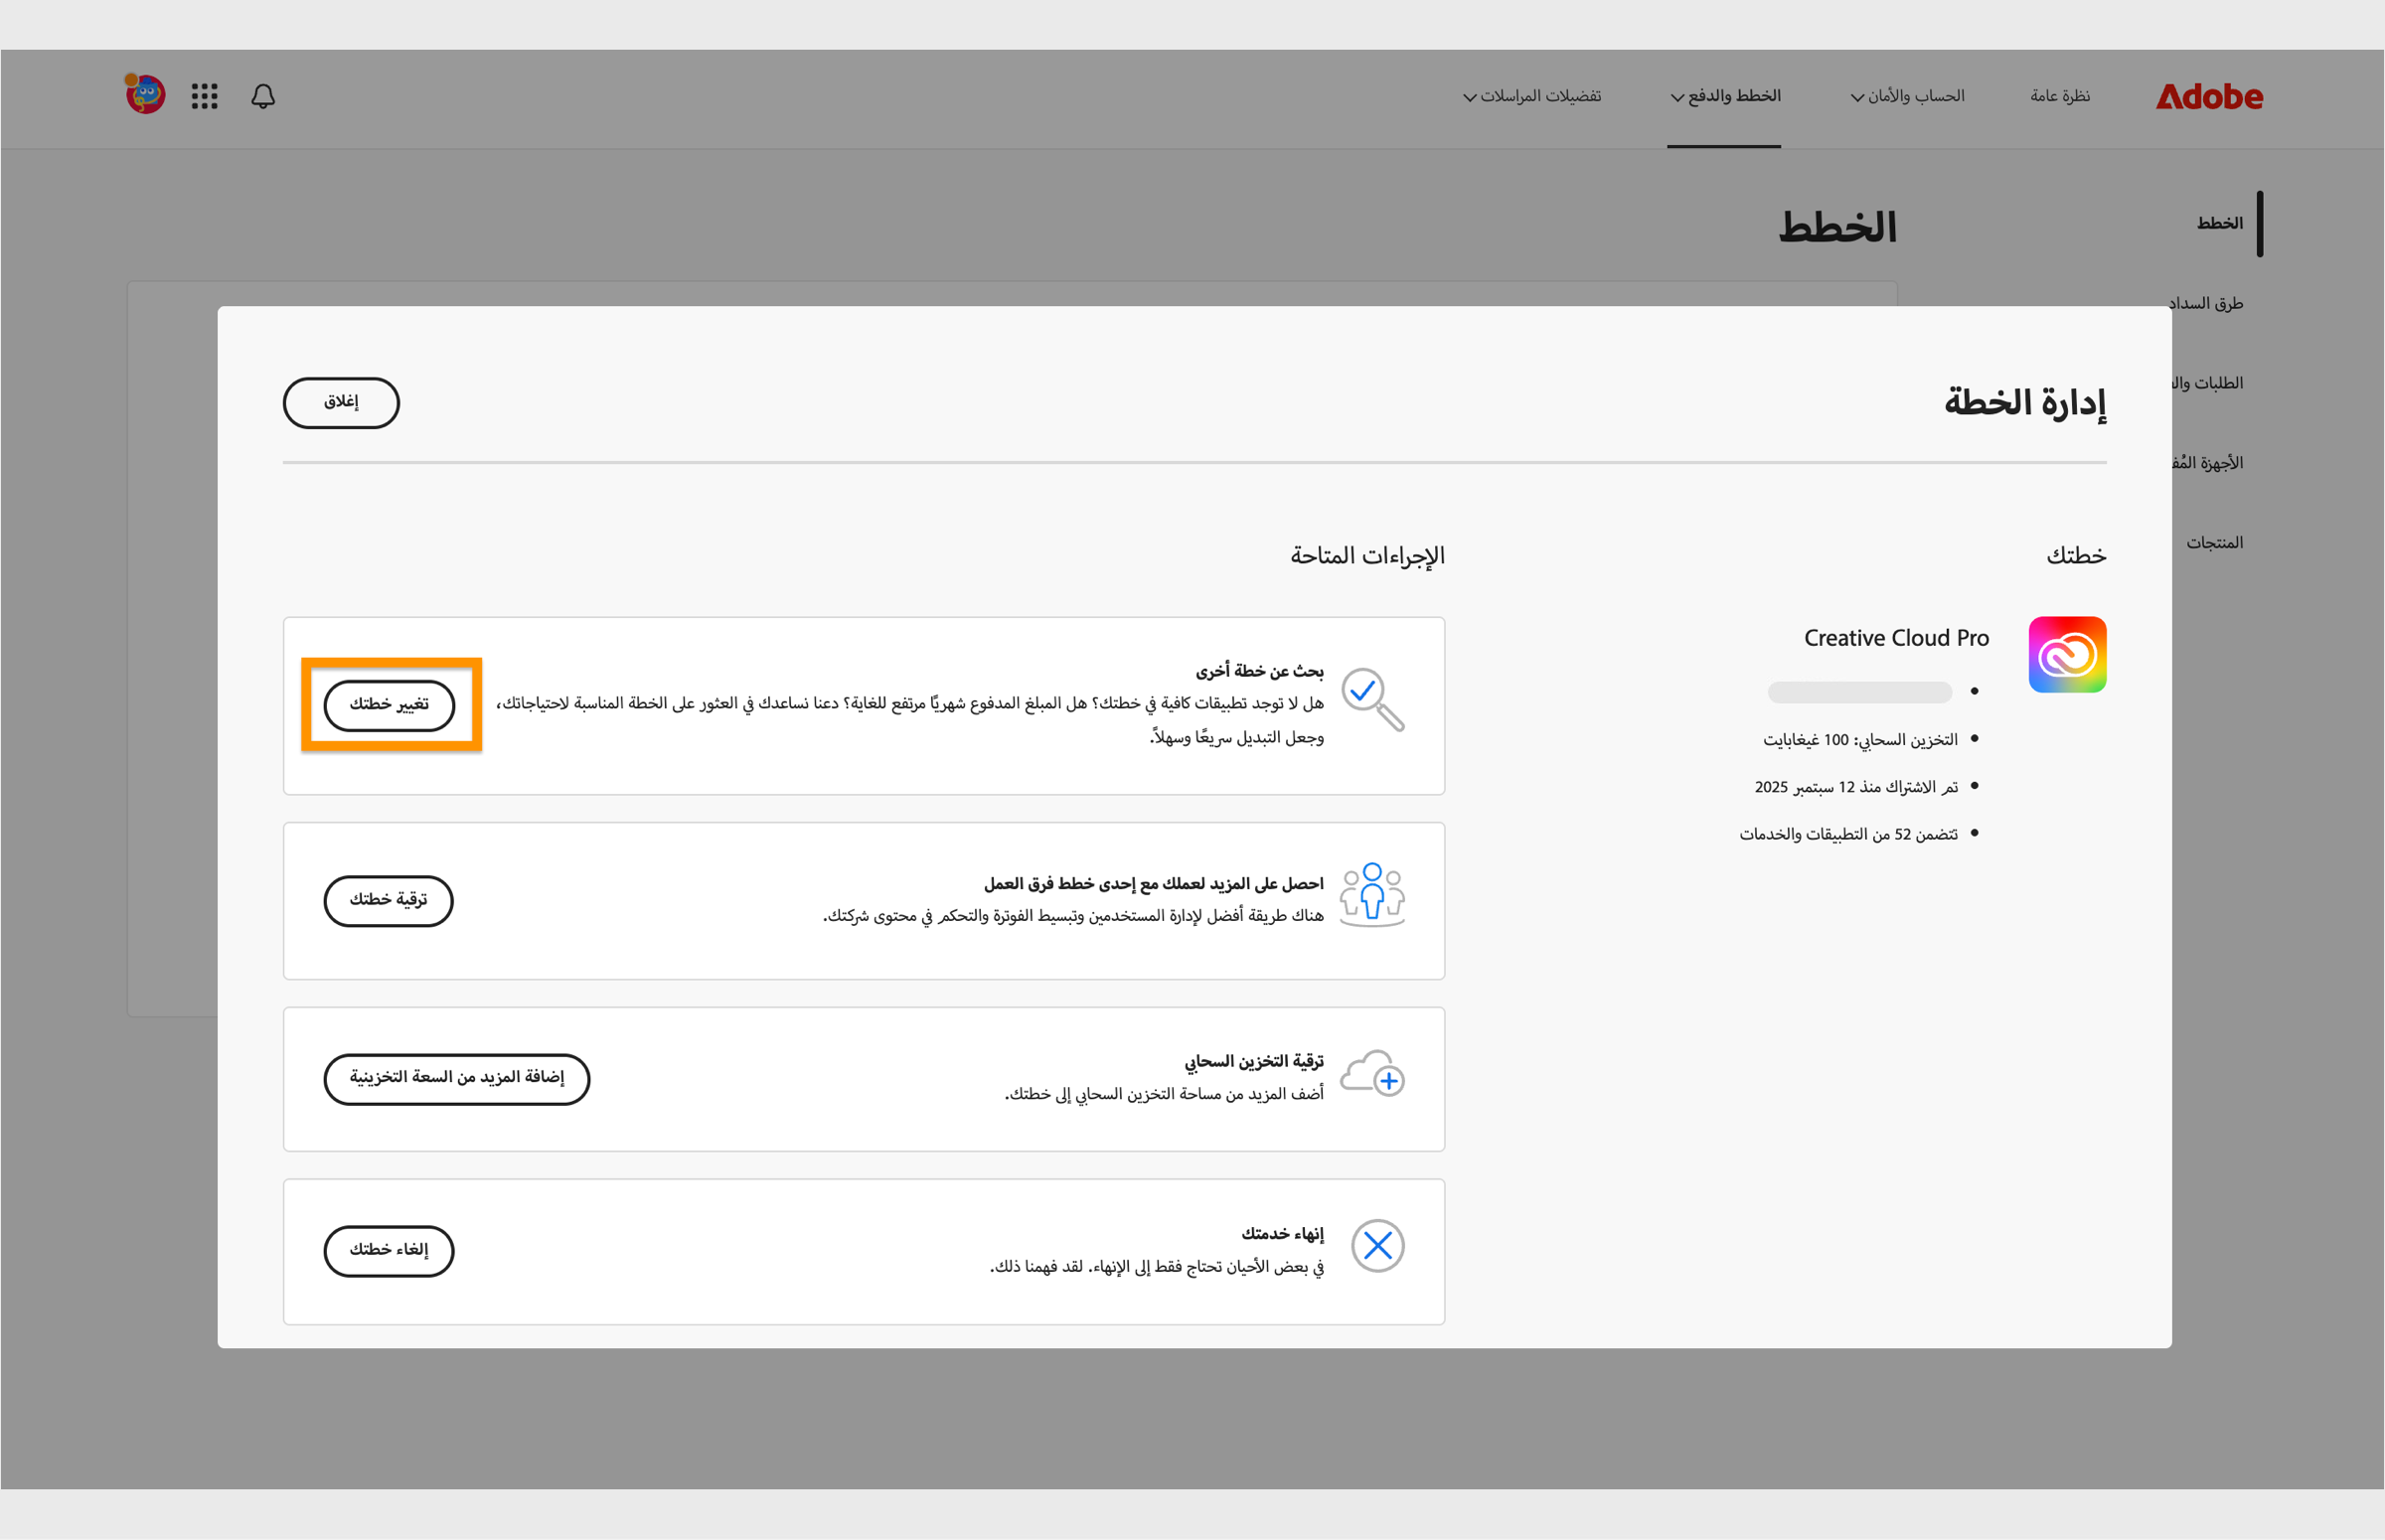Viewport: 2385px width, 1540px height.
Task: Click the إغلاق button to close the dialog
Action: coord(340,402)
